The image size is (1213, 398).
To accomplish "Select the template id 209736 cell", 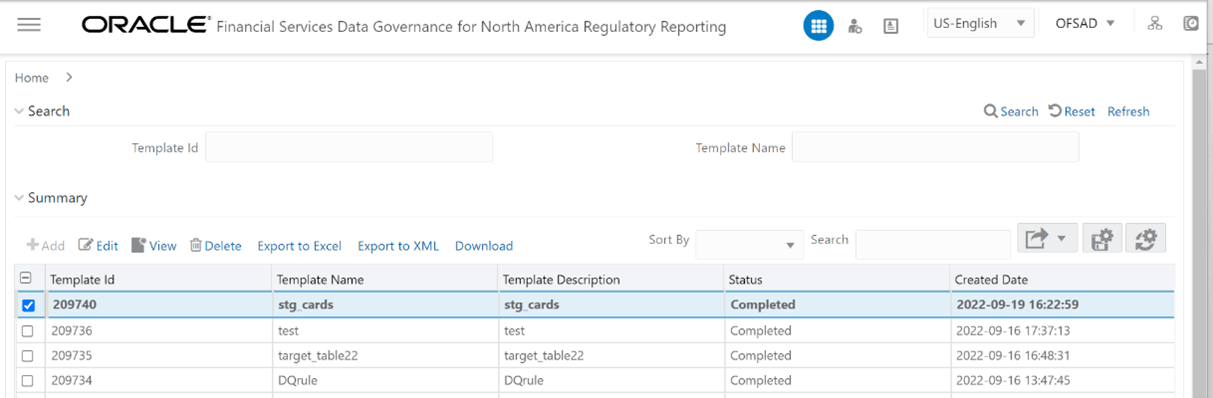I will 158,331.
